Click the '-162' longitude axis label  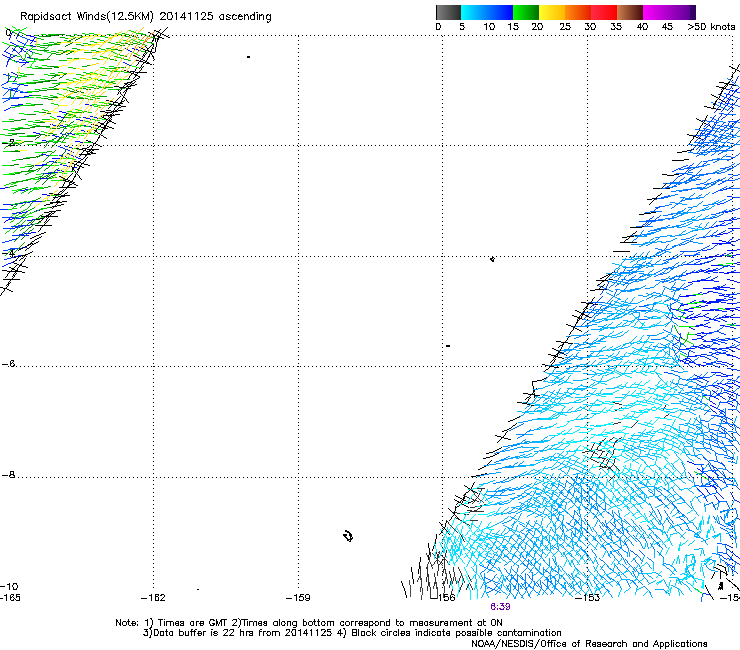(153, 598)
